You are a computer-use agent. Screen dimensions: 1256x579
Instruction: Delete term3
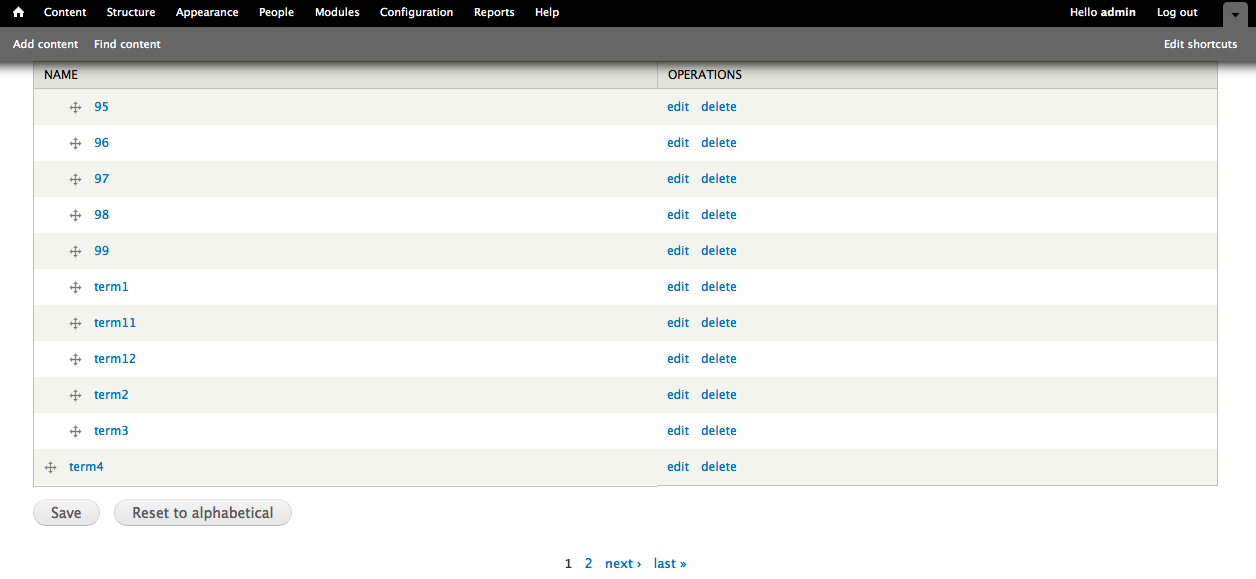point(719,431)
